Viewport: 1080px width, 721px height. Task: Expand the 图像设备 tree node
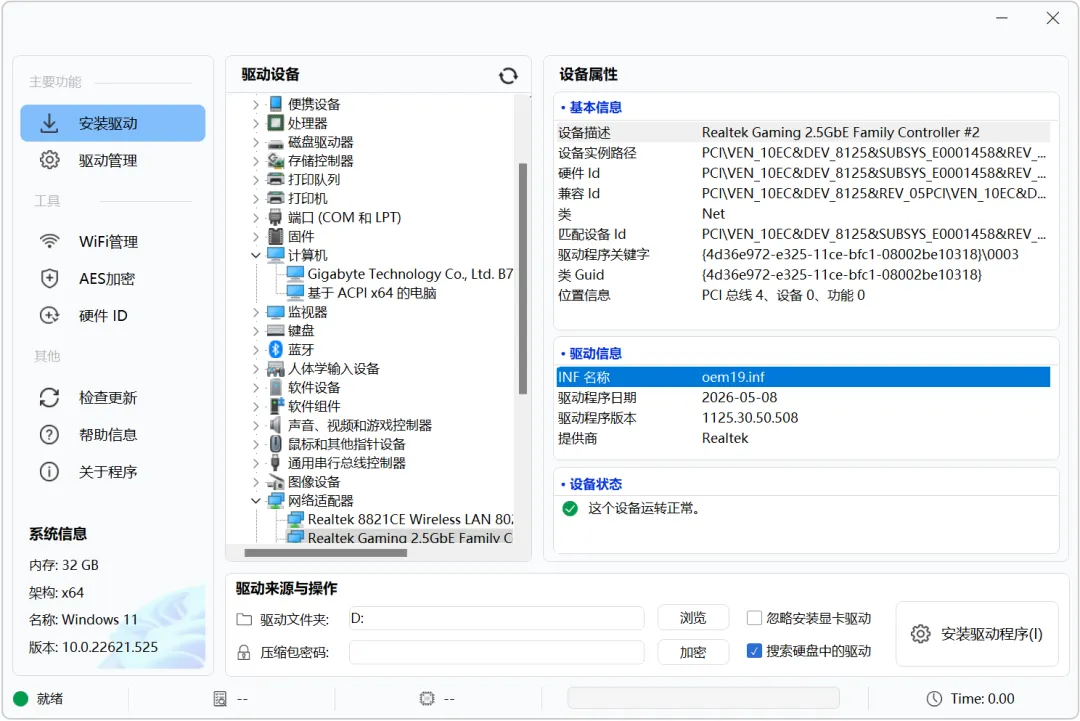coord(256,482)
